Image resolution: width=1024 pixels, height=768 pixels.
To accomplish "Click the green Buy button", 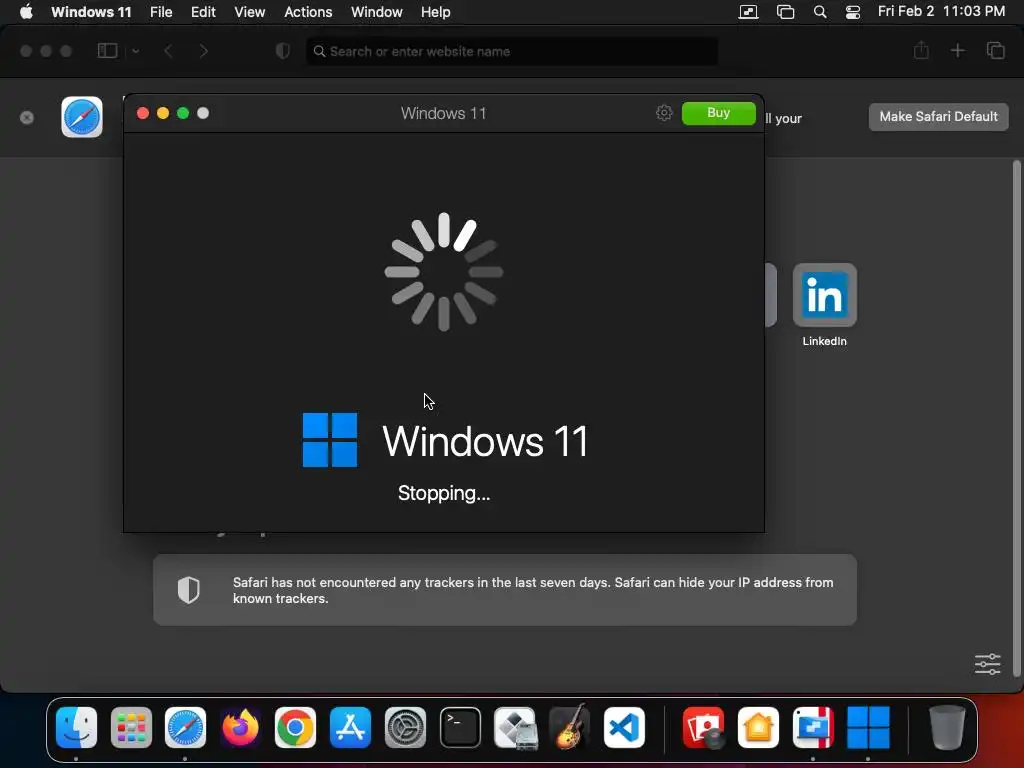I will (x=718, y=113).
